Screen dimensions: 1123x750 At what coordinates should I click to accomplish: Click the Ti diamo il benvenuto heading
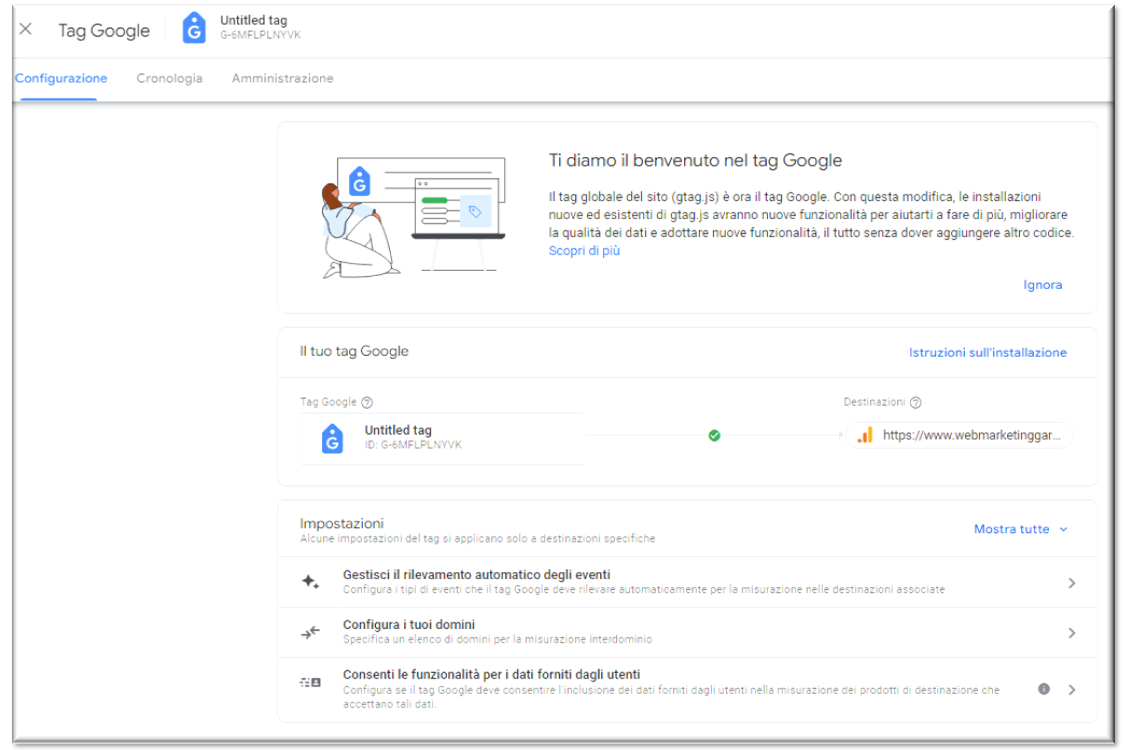point(695,160)
